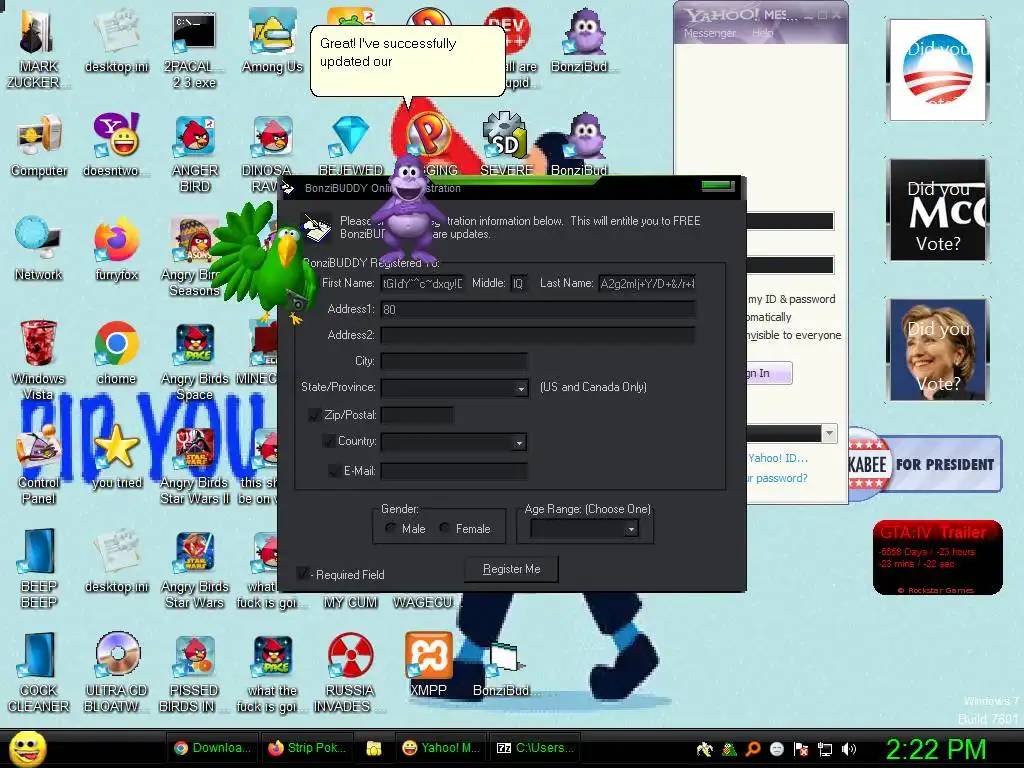Launch Angry Birds Star Wars II shortcut
1024x768 pixels.
pyautogui.click(x=195, y=466)
